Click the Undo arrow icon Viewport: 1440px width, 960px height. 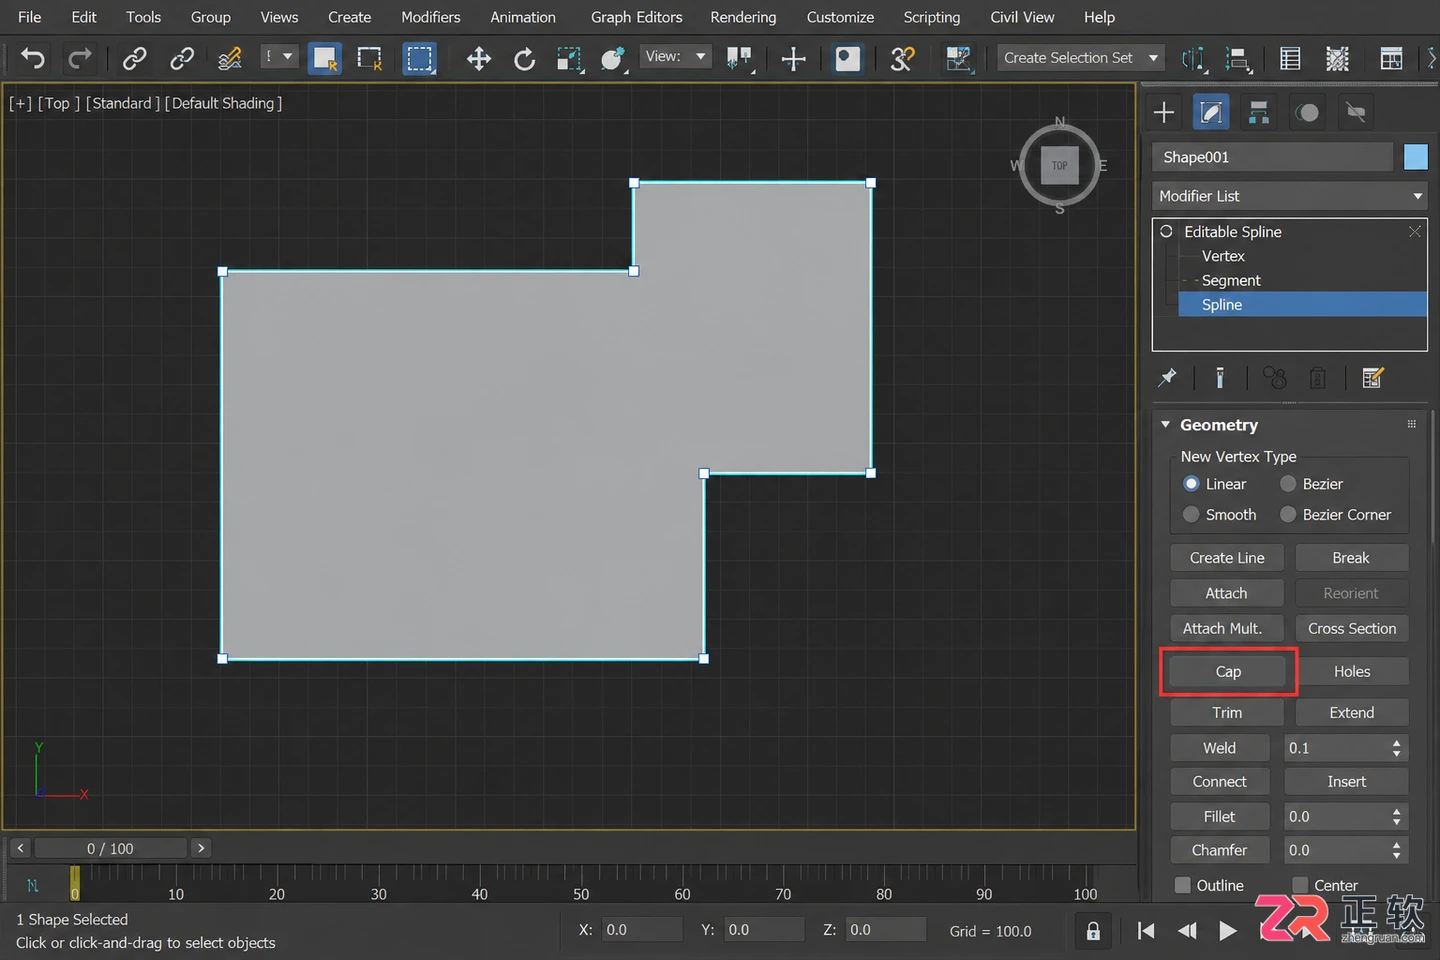pos(33,59)
